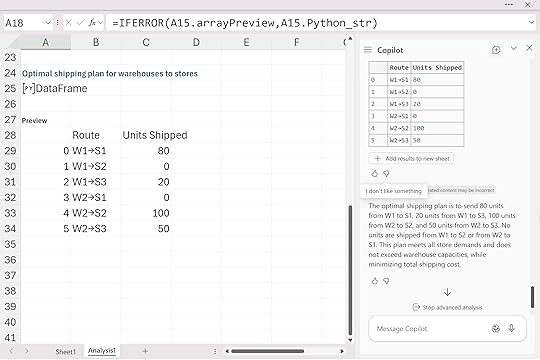Viewport: 540px width, 360px height.
Task: Go to previous sheet tab arrow
Action: pyautogui.click(x=11, y=351)
